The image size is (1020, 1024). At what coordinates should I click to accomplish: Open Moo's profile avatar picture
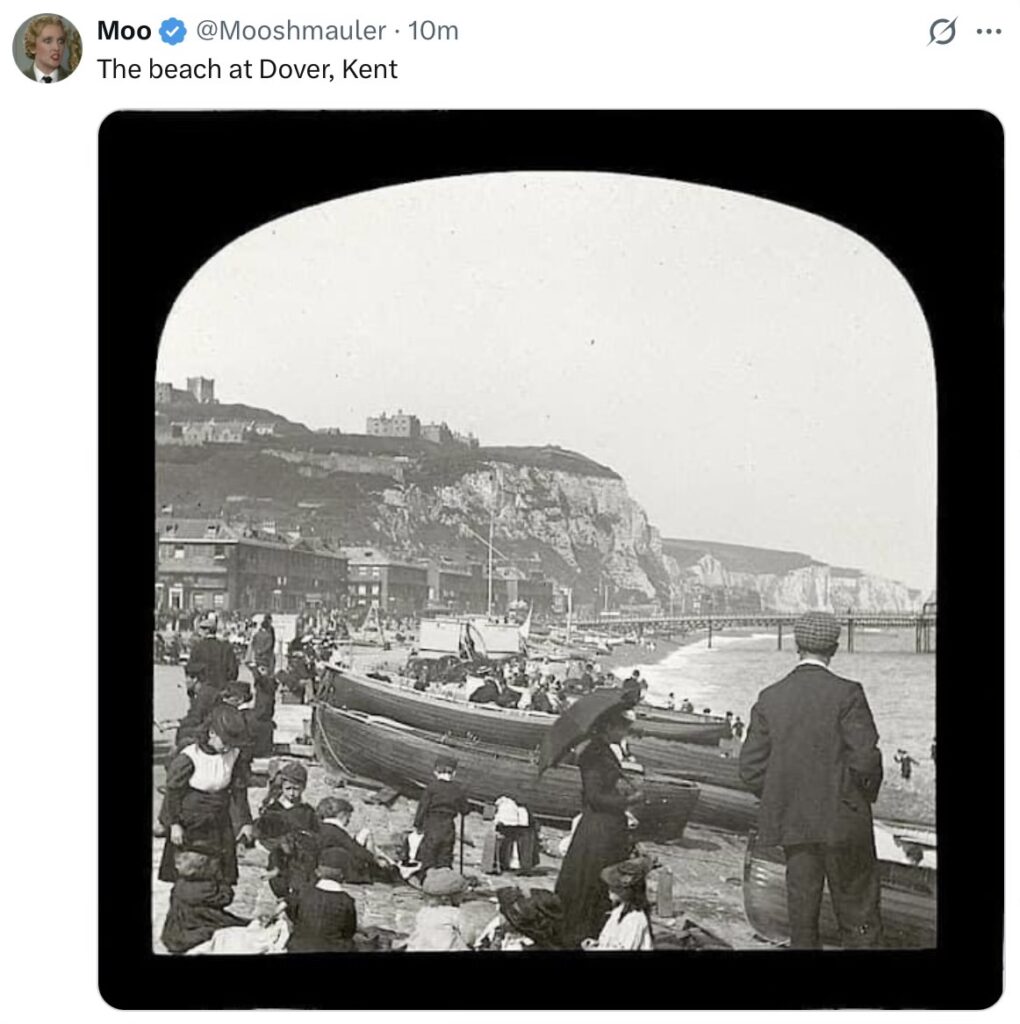pos(47,47)
